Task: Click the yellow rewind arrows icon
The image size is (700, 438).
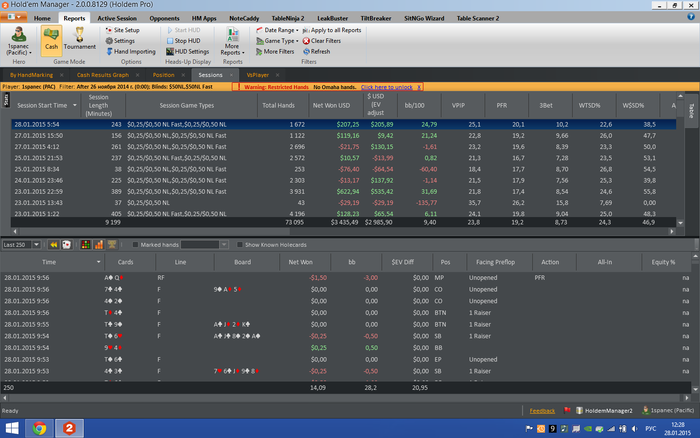Action: [x=53, y=245]
